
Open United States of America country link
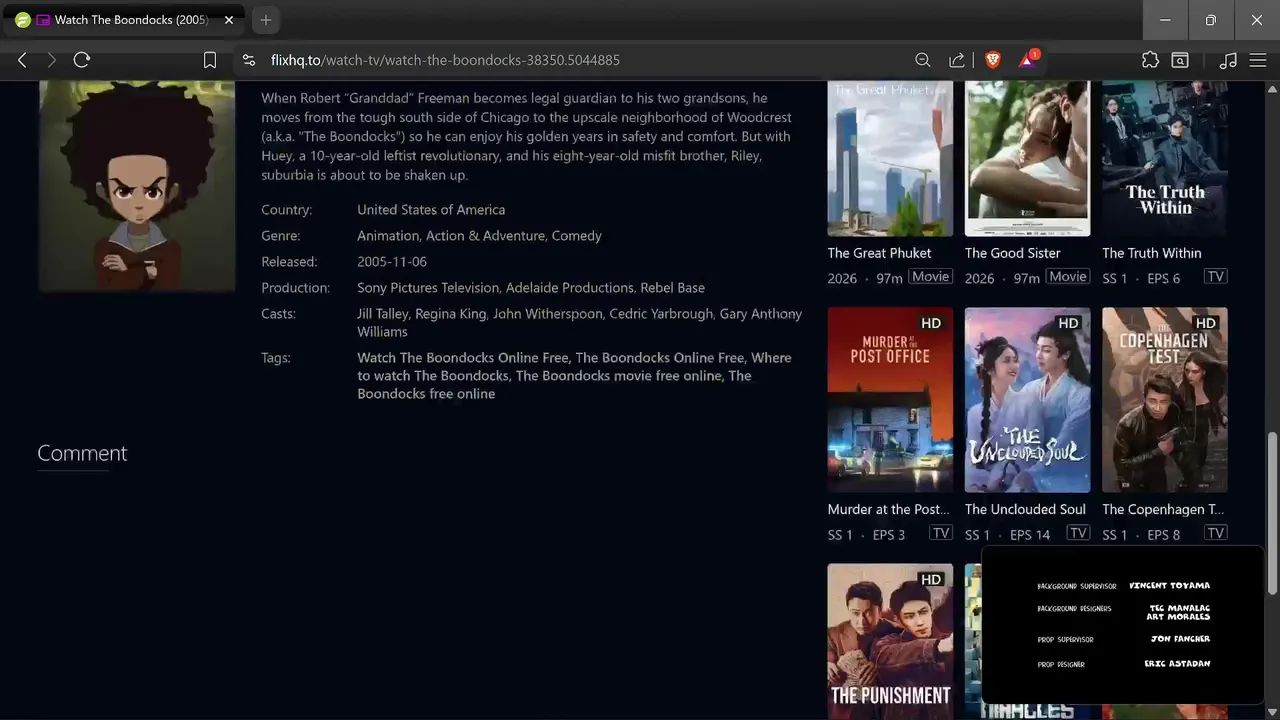click(x=431, y=210)
